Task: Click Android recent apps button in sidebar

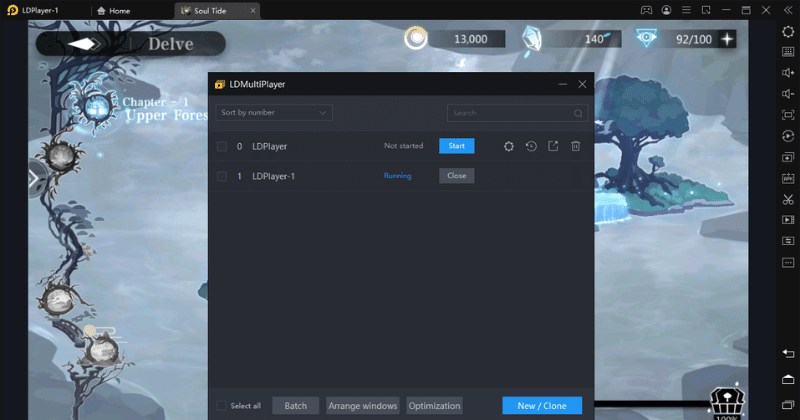Action: pos(788,405)
